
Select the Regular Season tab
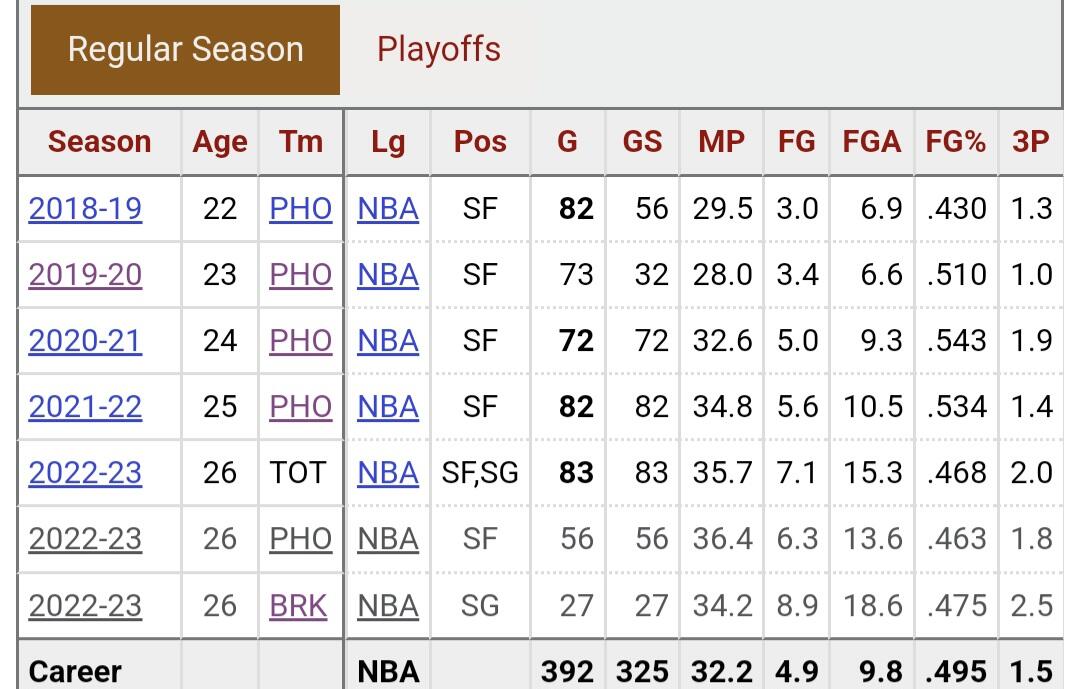pyautogui.click(x=185, y=49)
